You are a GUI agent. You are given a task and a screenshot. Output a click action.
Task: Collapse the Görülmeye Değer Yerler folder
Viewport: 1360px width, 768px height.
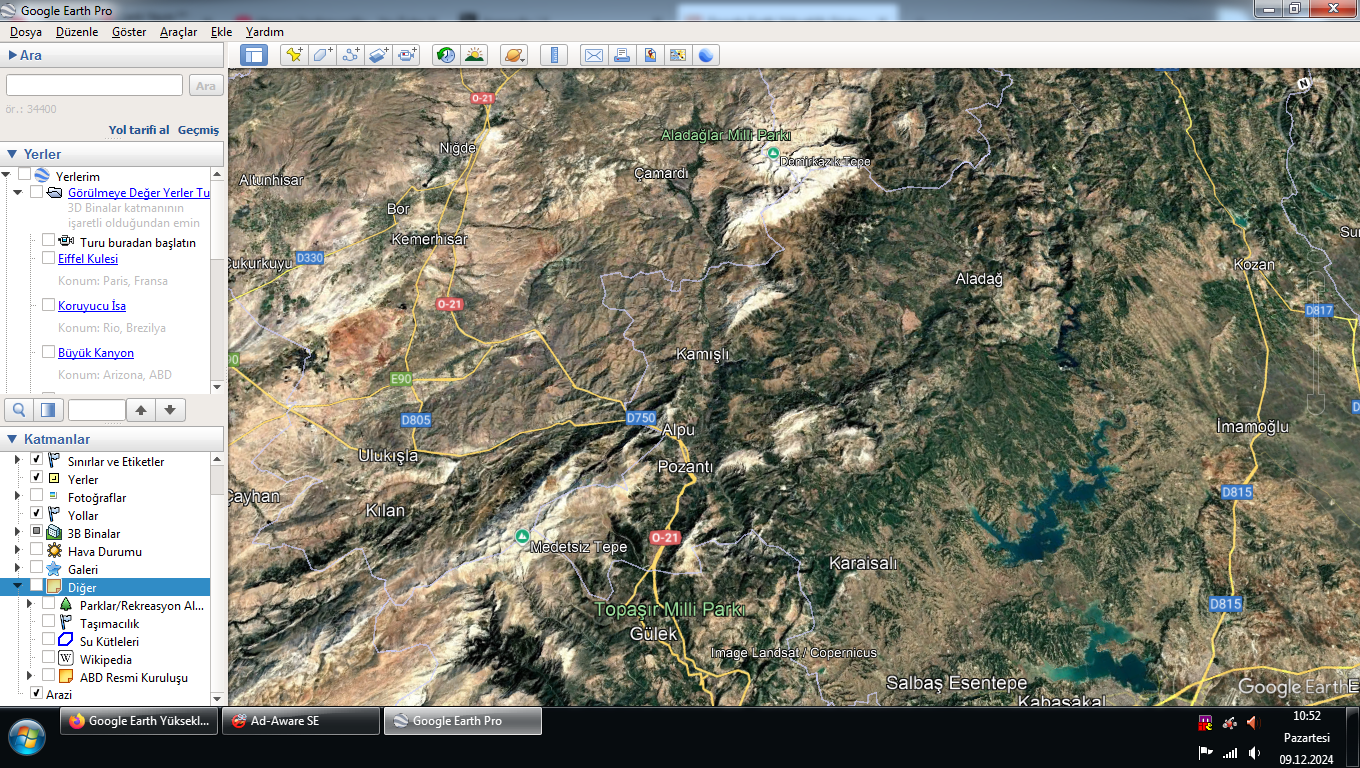[18, 193]
